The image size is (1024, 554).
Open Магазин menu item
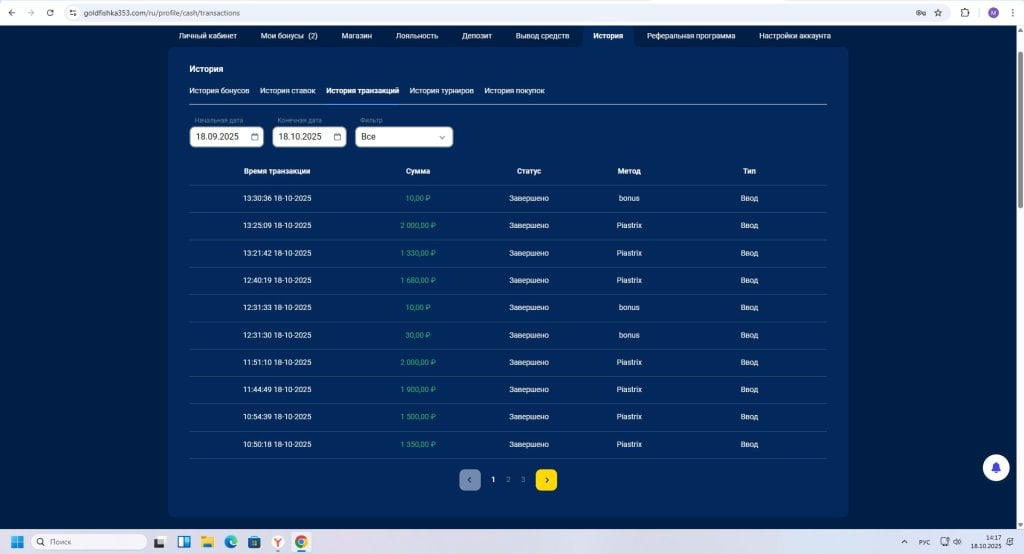(x=357, y=36)
